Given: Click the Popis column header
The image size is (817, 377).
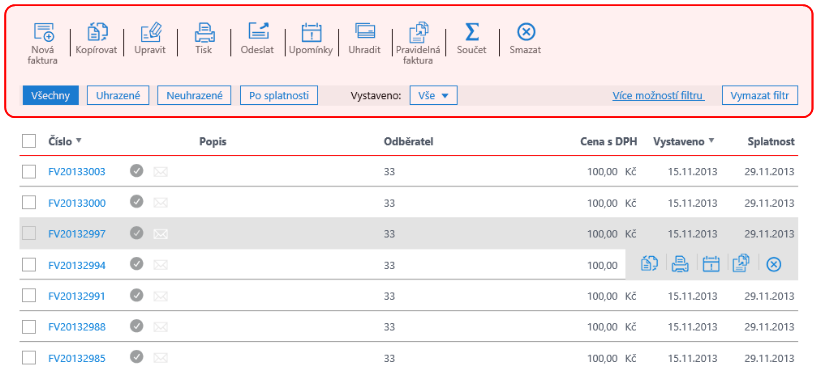Looking at the screenshot, I should [213, 141].
